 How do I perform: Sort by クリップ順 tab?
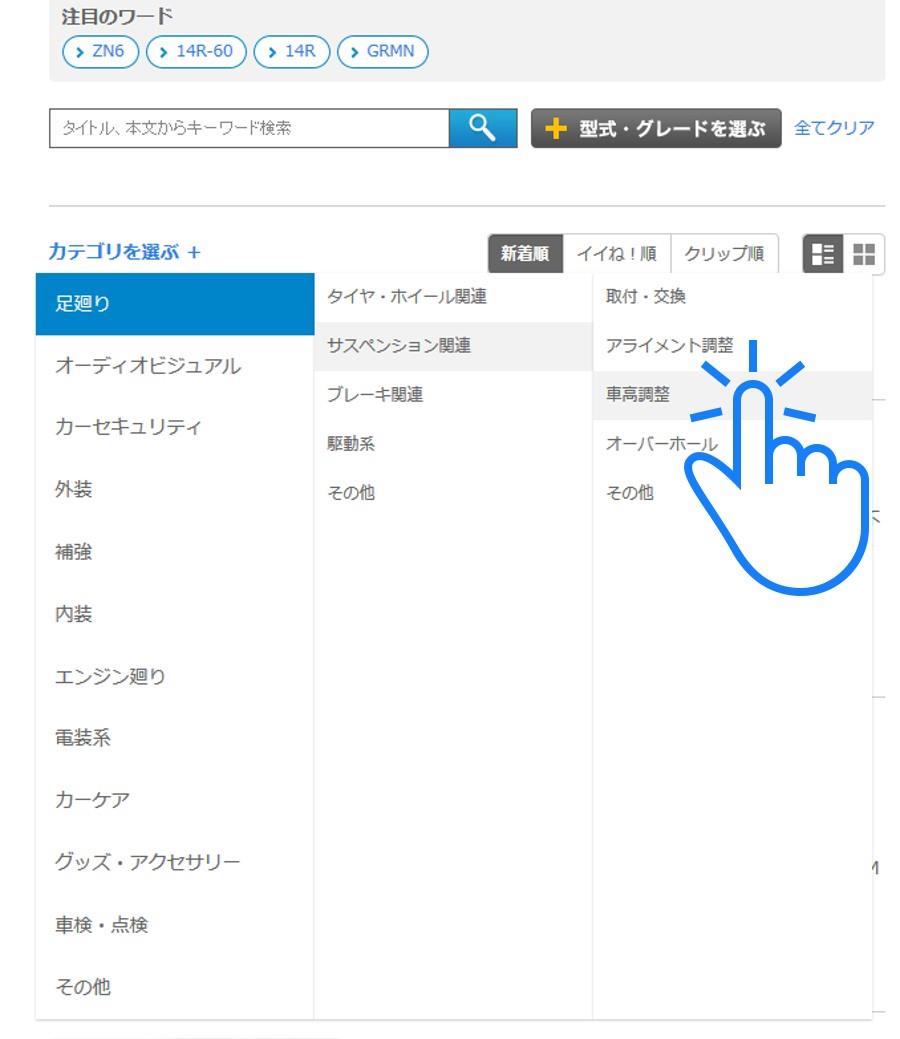(x=724, y=254)
